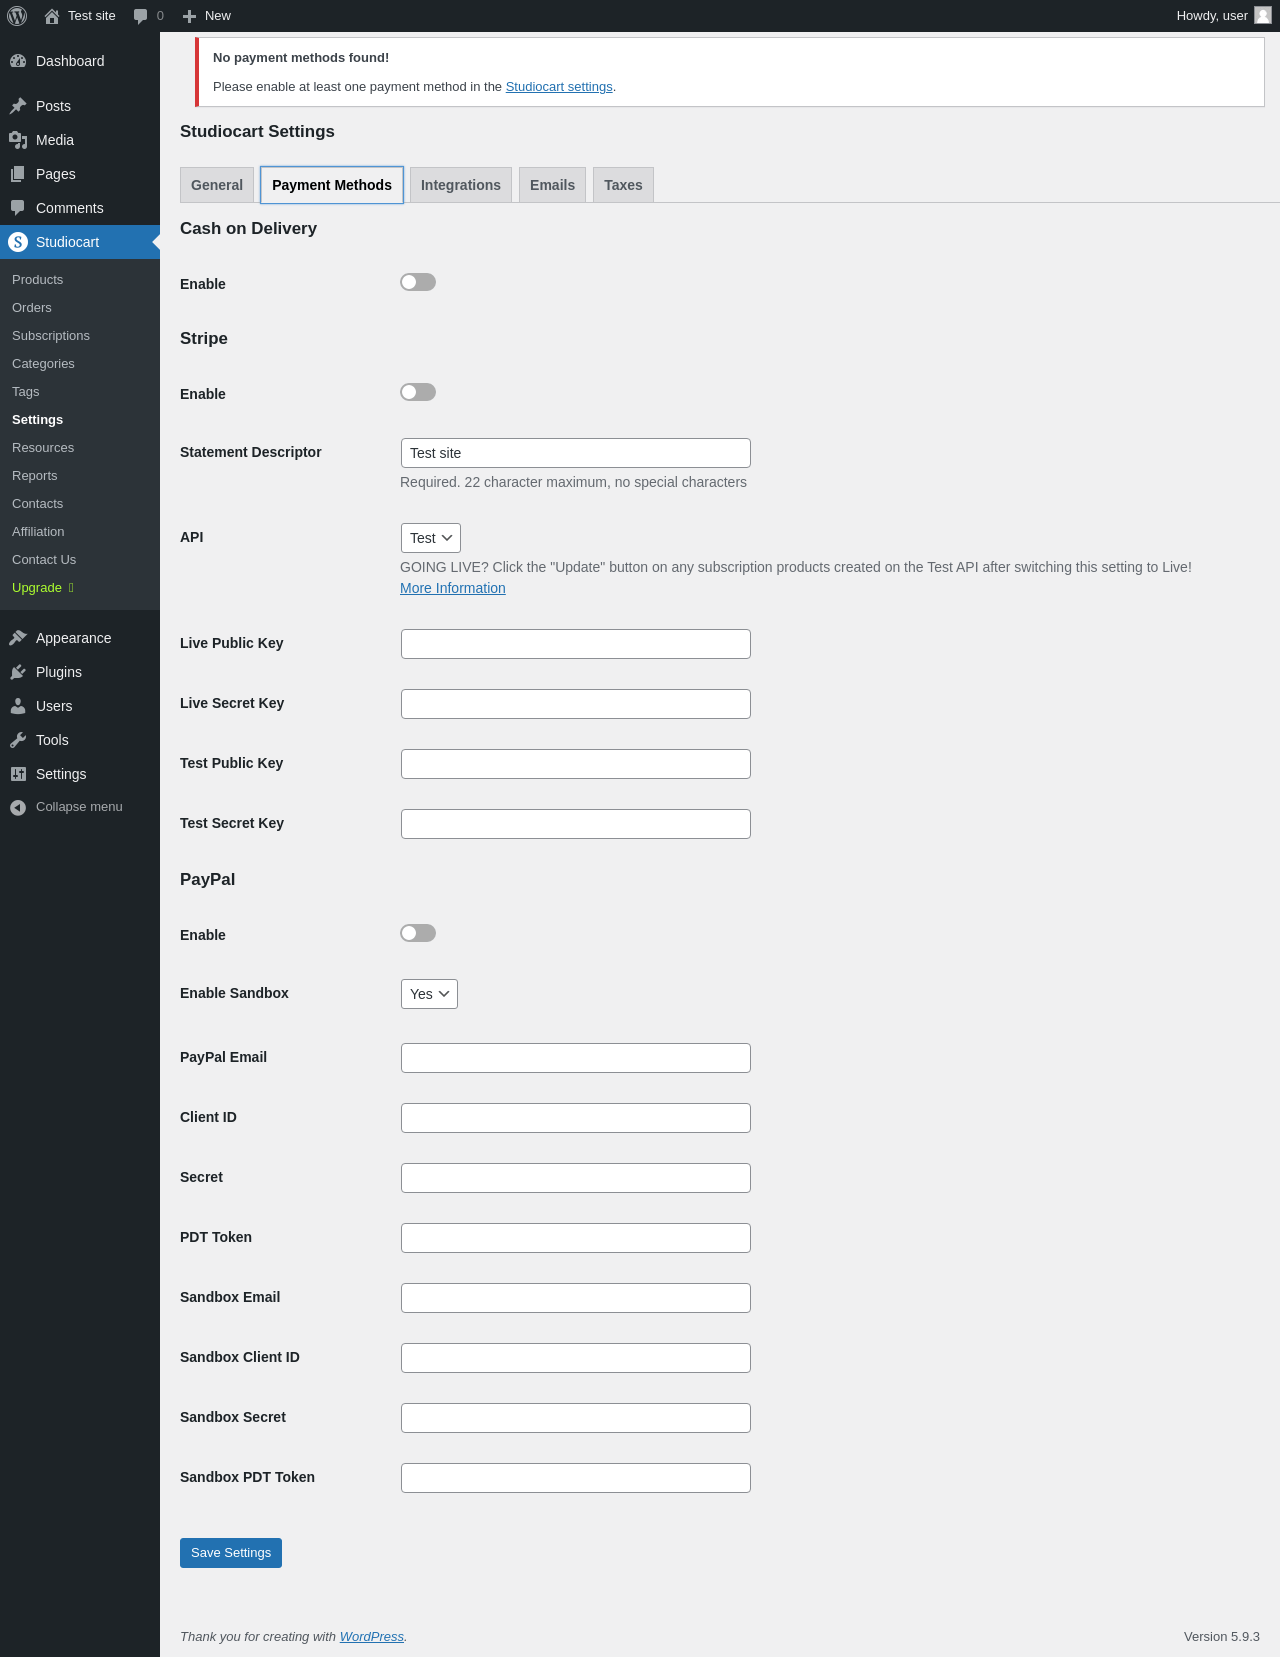Screen dimensions: 1280x1657
Task: Click the Pages icon in sidebar
Action: click(x=18, y=174)
